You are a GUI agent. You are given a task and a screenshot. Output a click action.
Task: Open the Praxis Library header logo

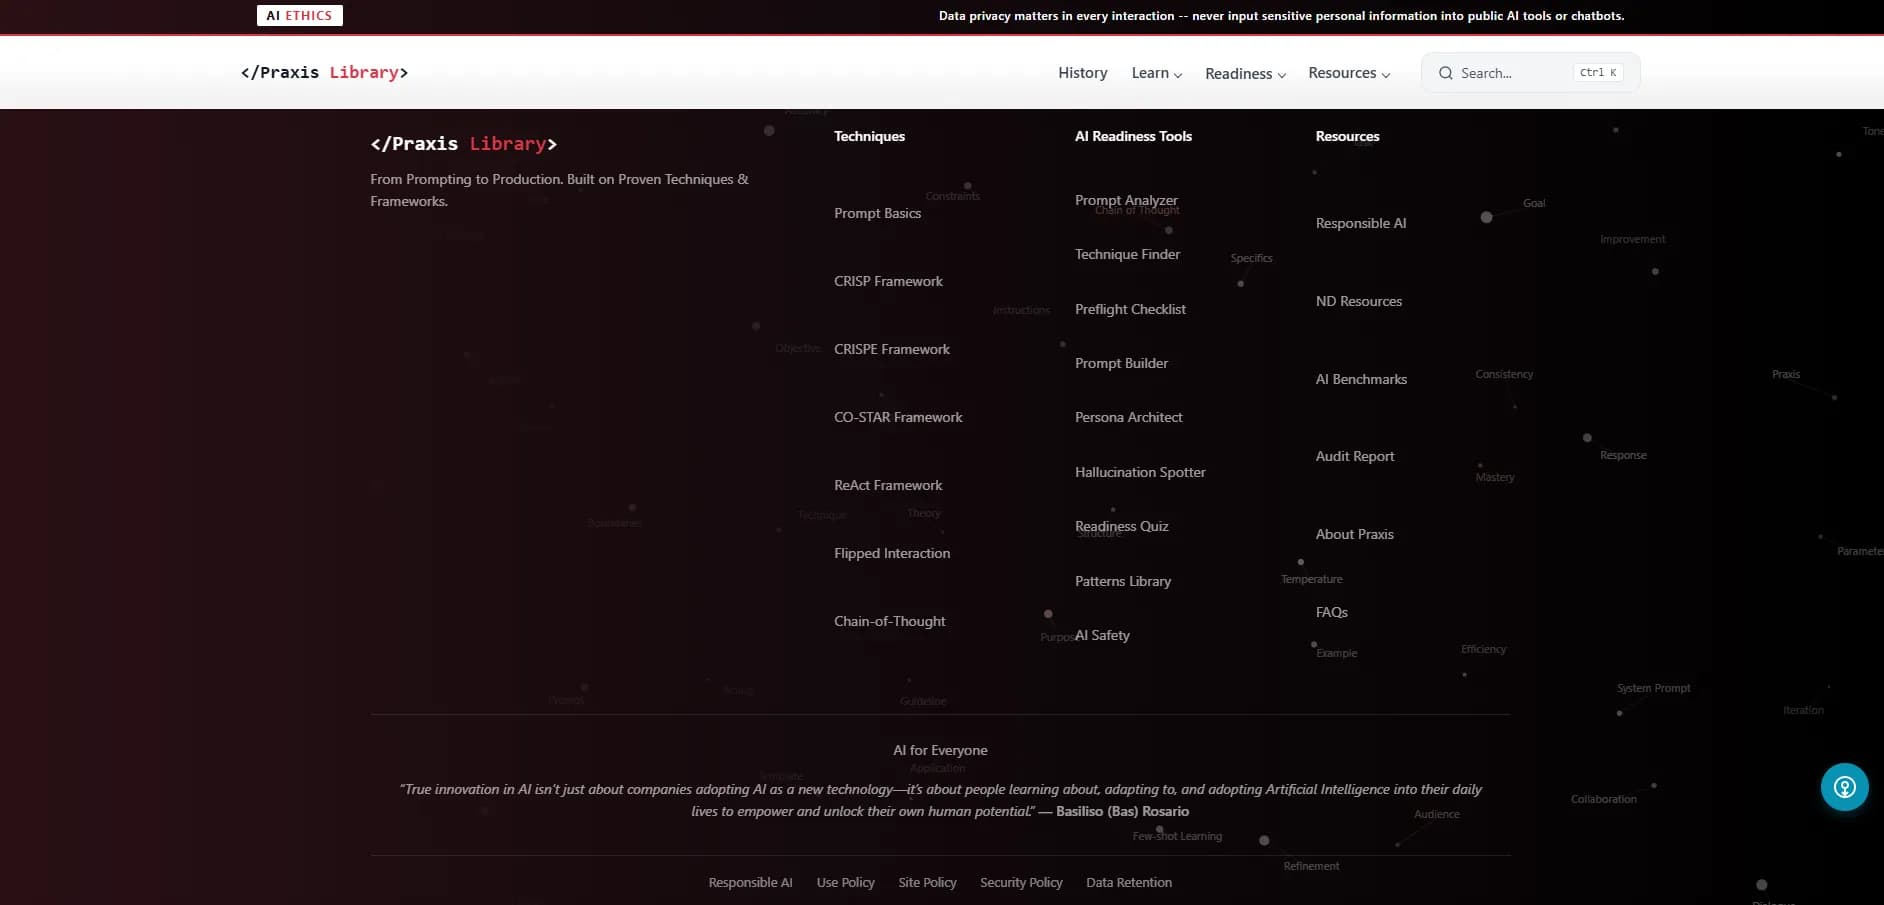(324, 72)
